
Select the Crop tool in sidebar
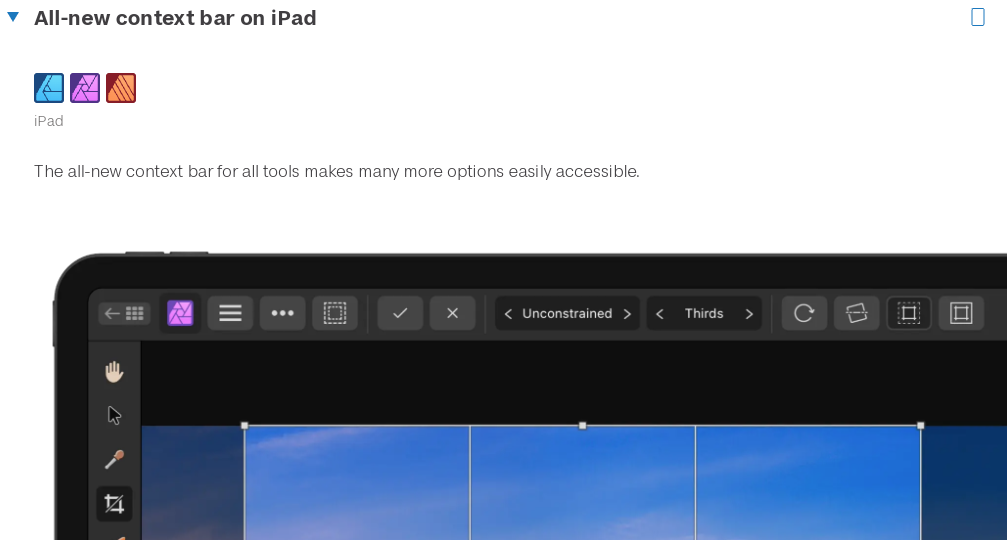click(114, 504)
